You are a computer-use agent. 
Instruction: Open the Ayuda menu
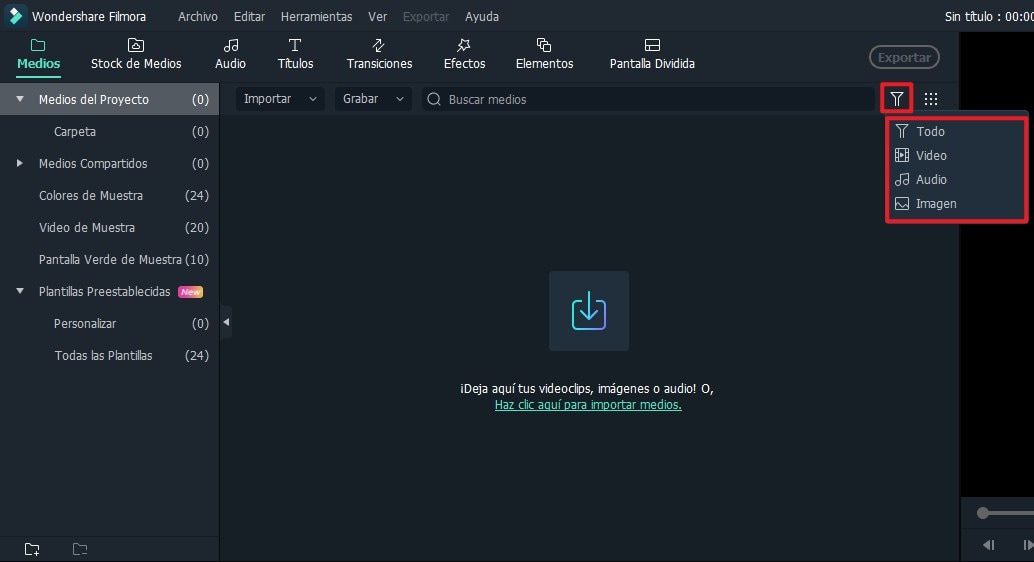(x=481, y=16)
